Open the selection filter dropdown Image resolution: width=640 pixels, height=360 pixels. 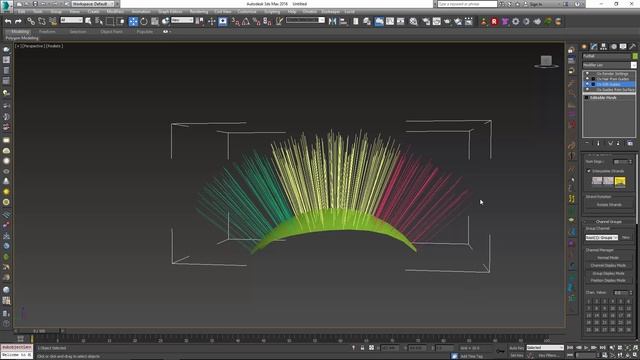(71, 20)
